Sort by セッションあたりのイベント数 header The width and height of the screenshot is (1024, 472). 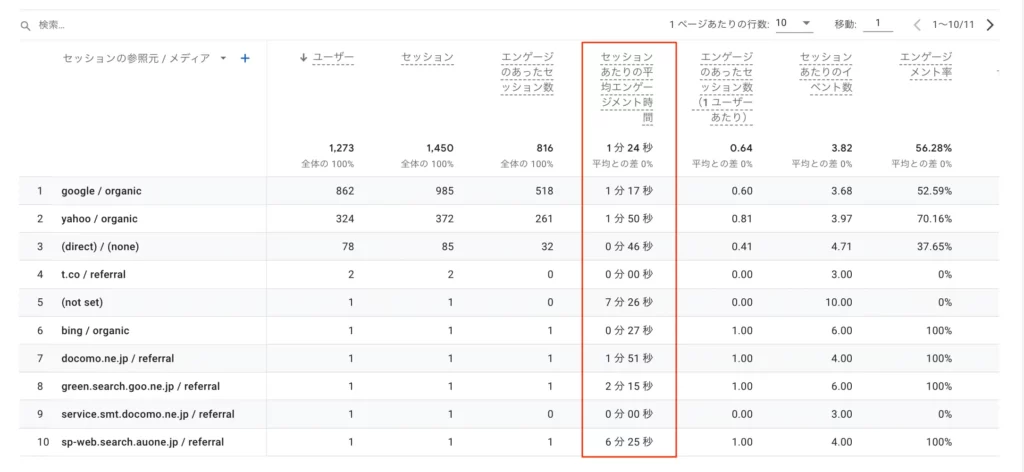(825, 72)
